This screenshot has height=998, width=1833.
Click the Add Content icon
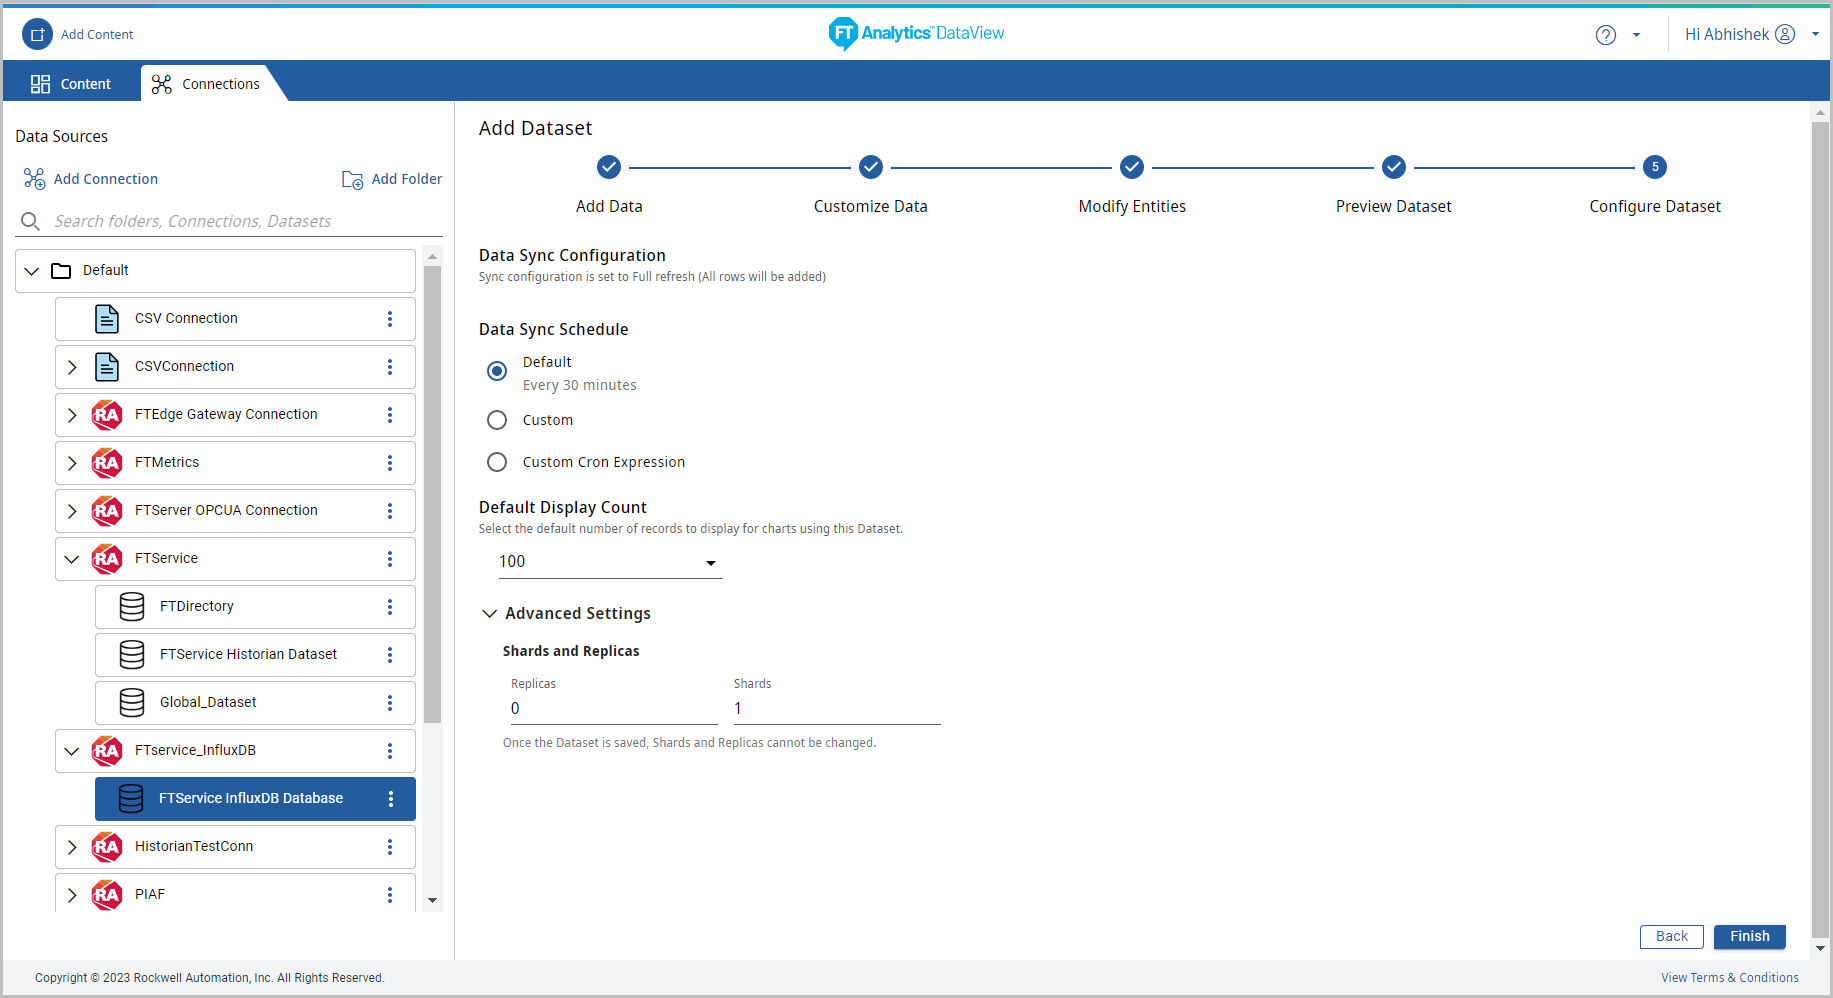[x=37, y=34]
